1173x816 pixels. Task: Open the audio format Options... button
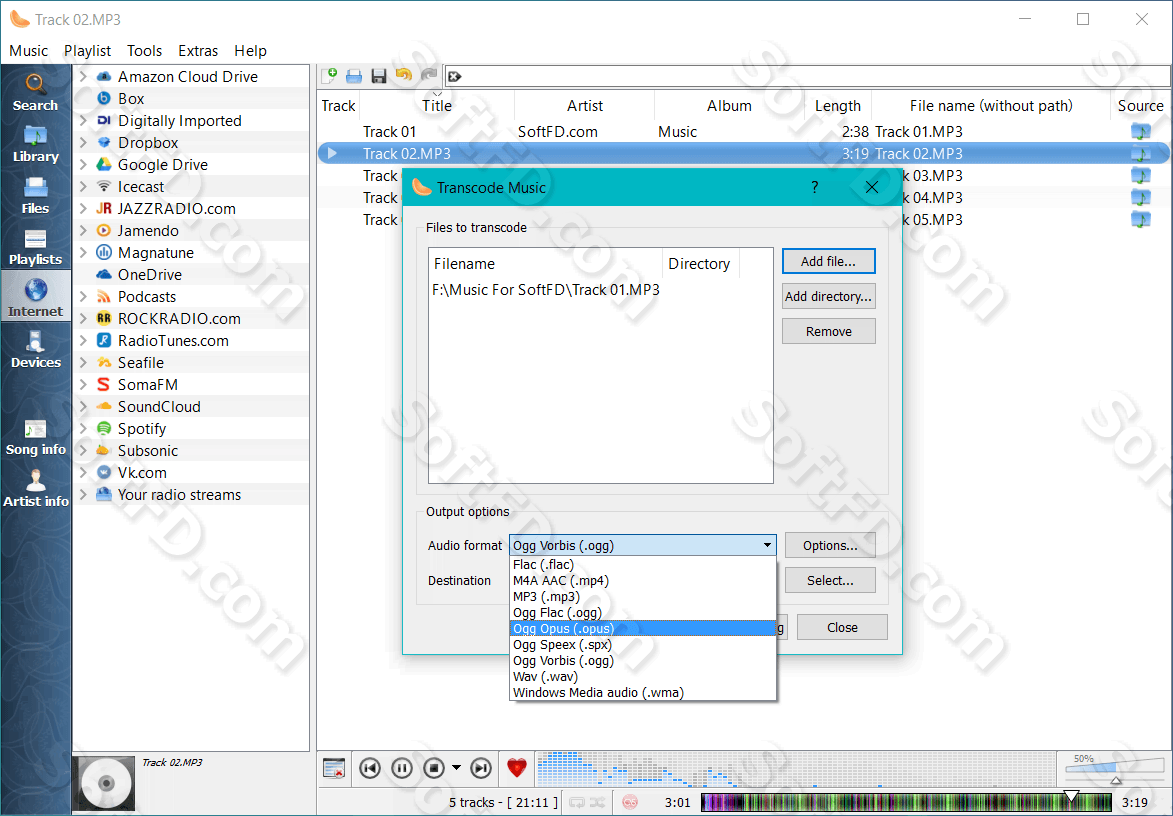tap(830, 545)
